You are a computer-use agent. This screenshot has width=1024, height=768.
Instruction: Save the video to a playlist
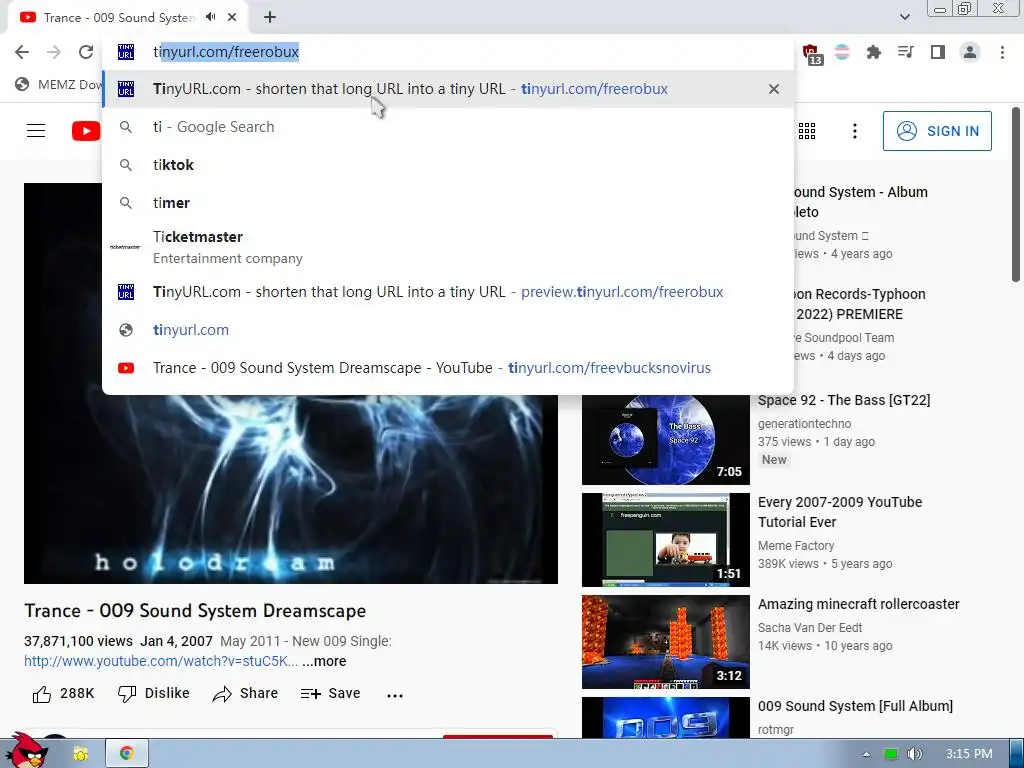click(x=330, y=694)
